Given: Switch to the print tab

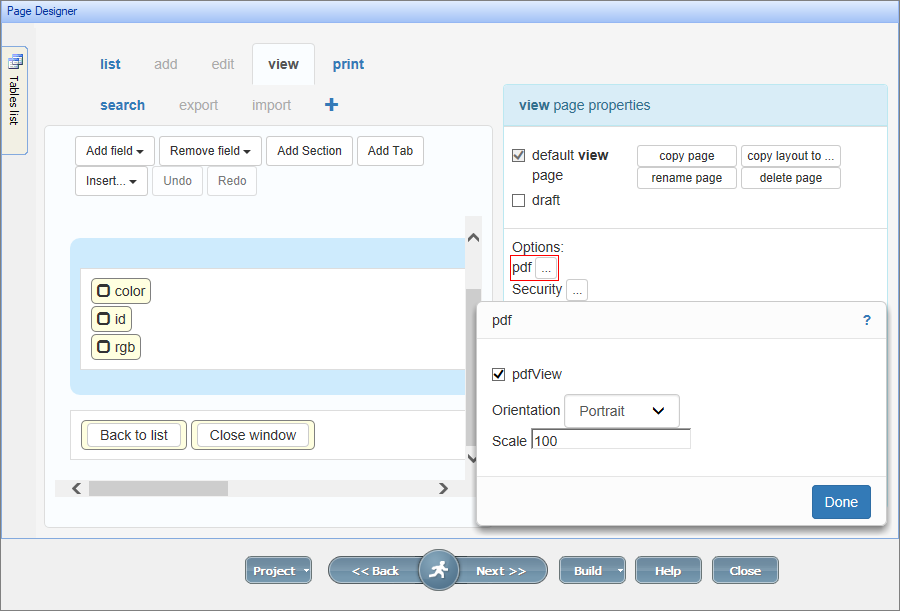Looking at the screenshot, I should [348, 63].
